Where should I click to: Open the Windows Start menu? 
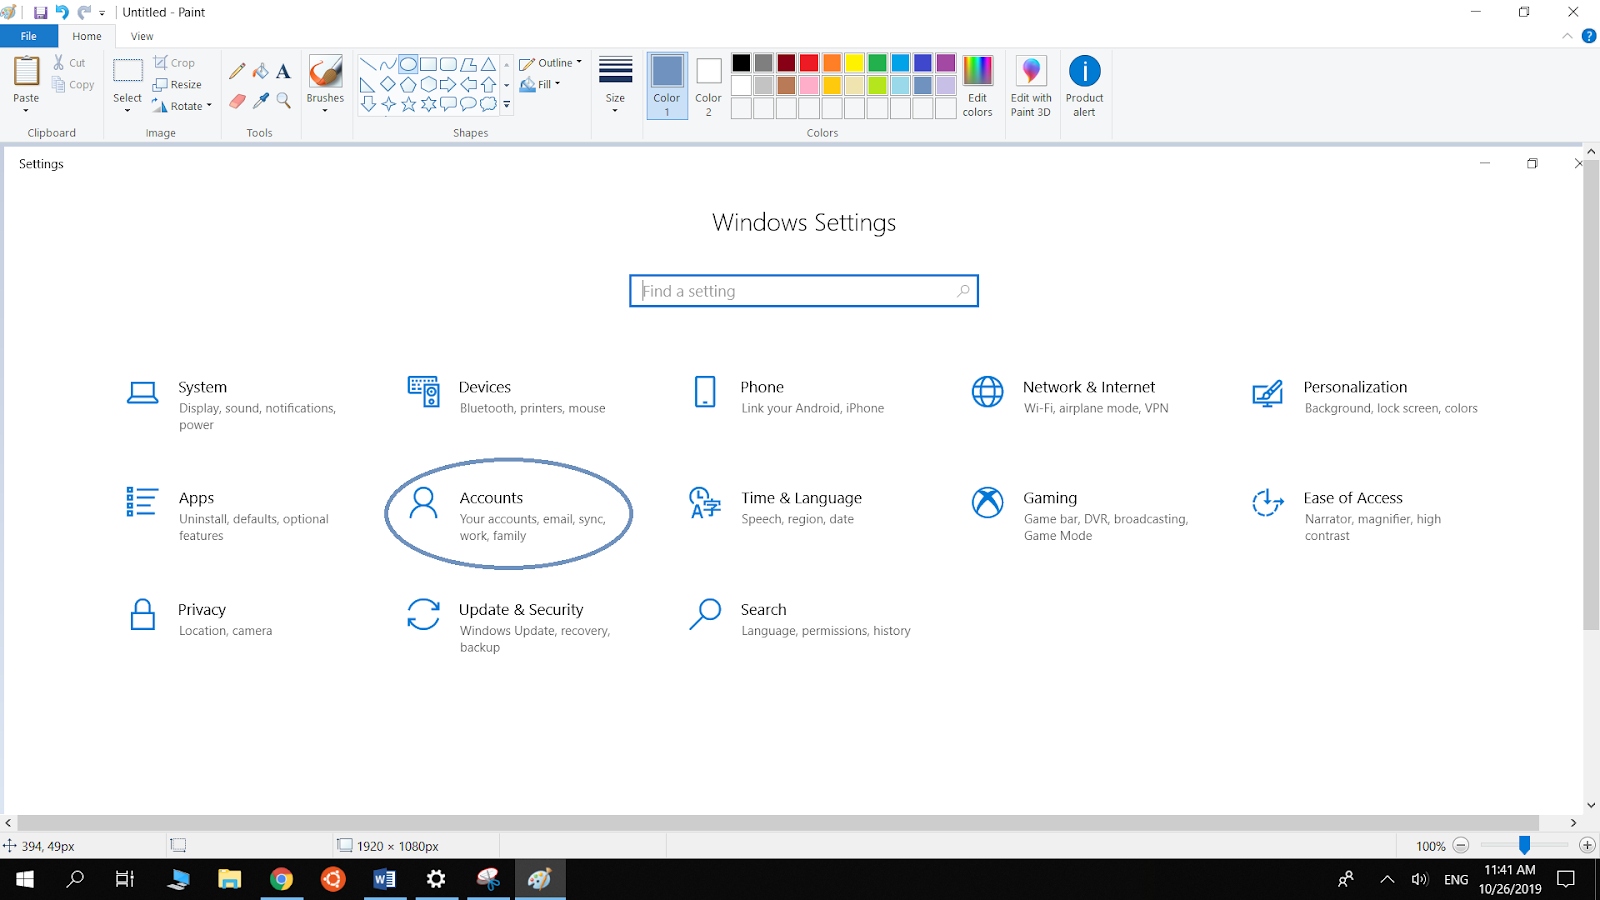(25, 879)
